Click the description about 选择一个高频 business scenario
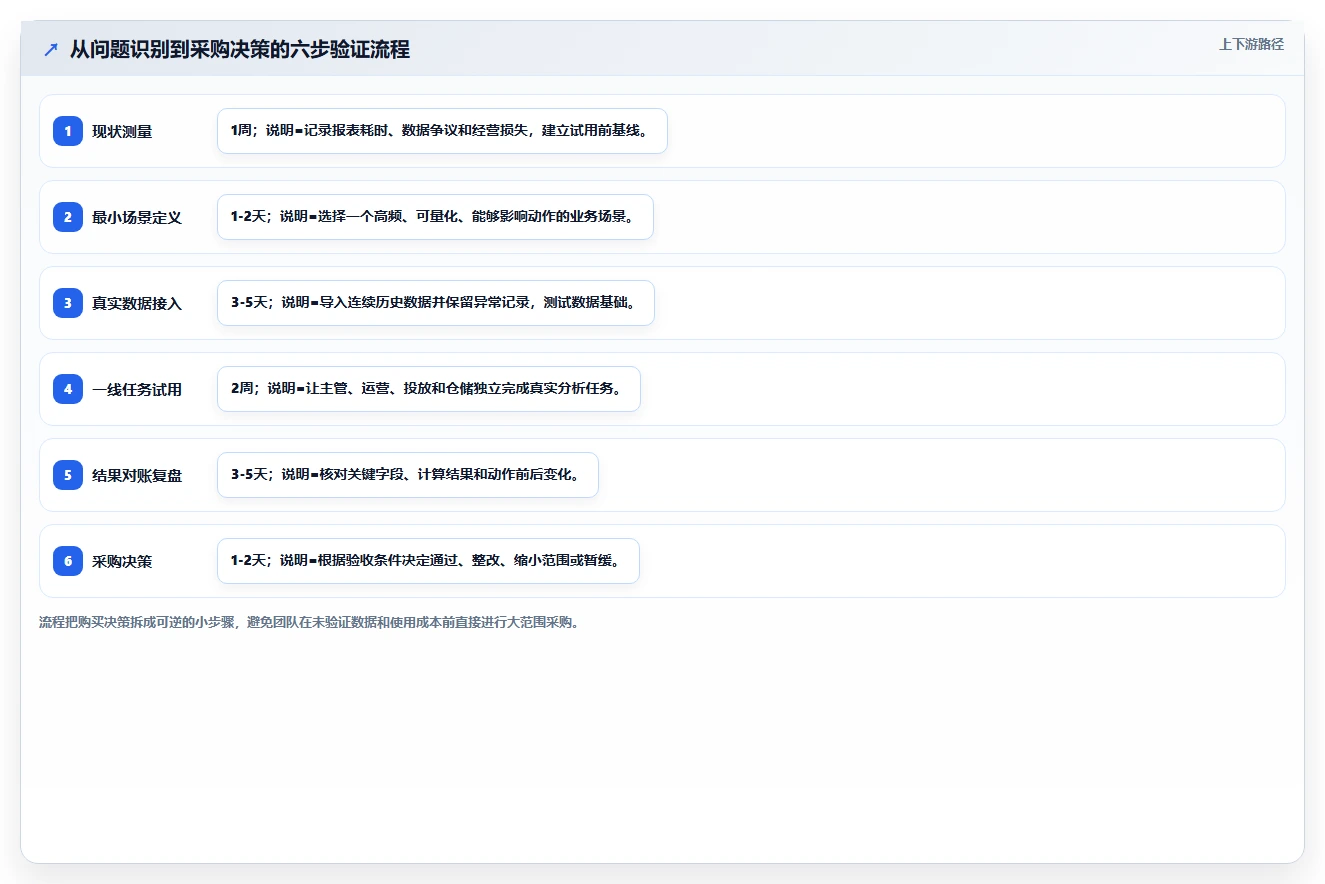The height and width of the screenshot is (884, 1325). [x=435, y=217]
